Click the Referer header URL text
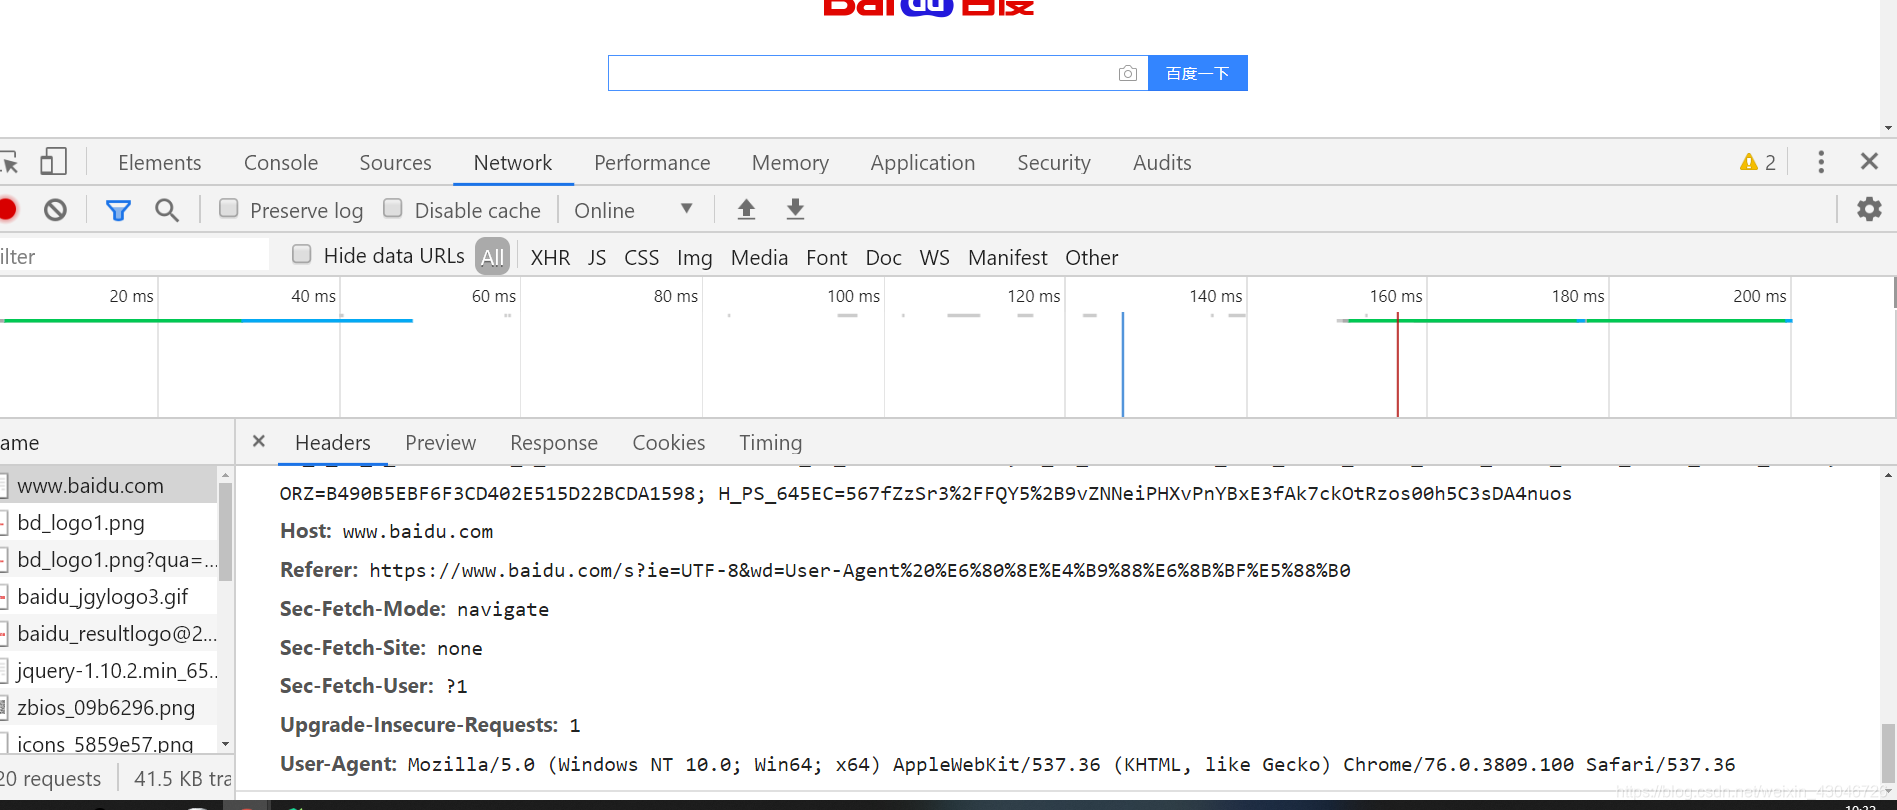Image resolution: width=1897 pixels, height=810 pixels. (x=859, y=570)
